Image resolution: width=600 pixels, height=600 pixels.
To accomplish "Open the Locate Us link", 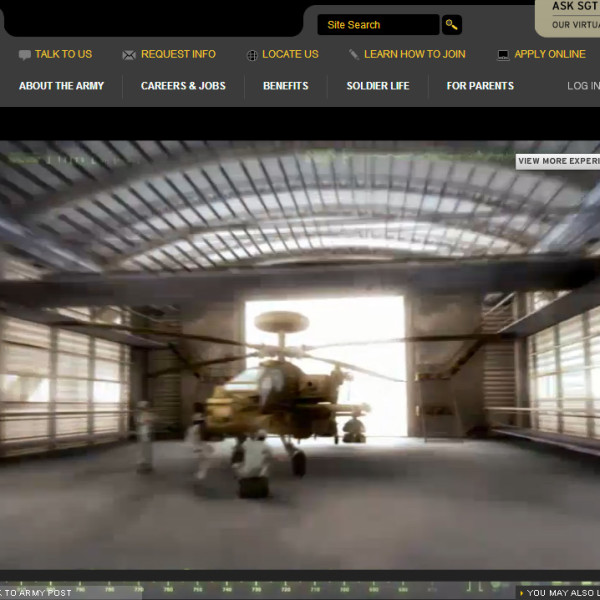I will point(290,54).
